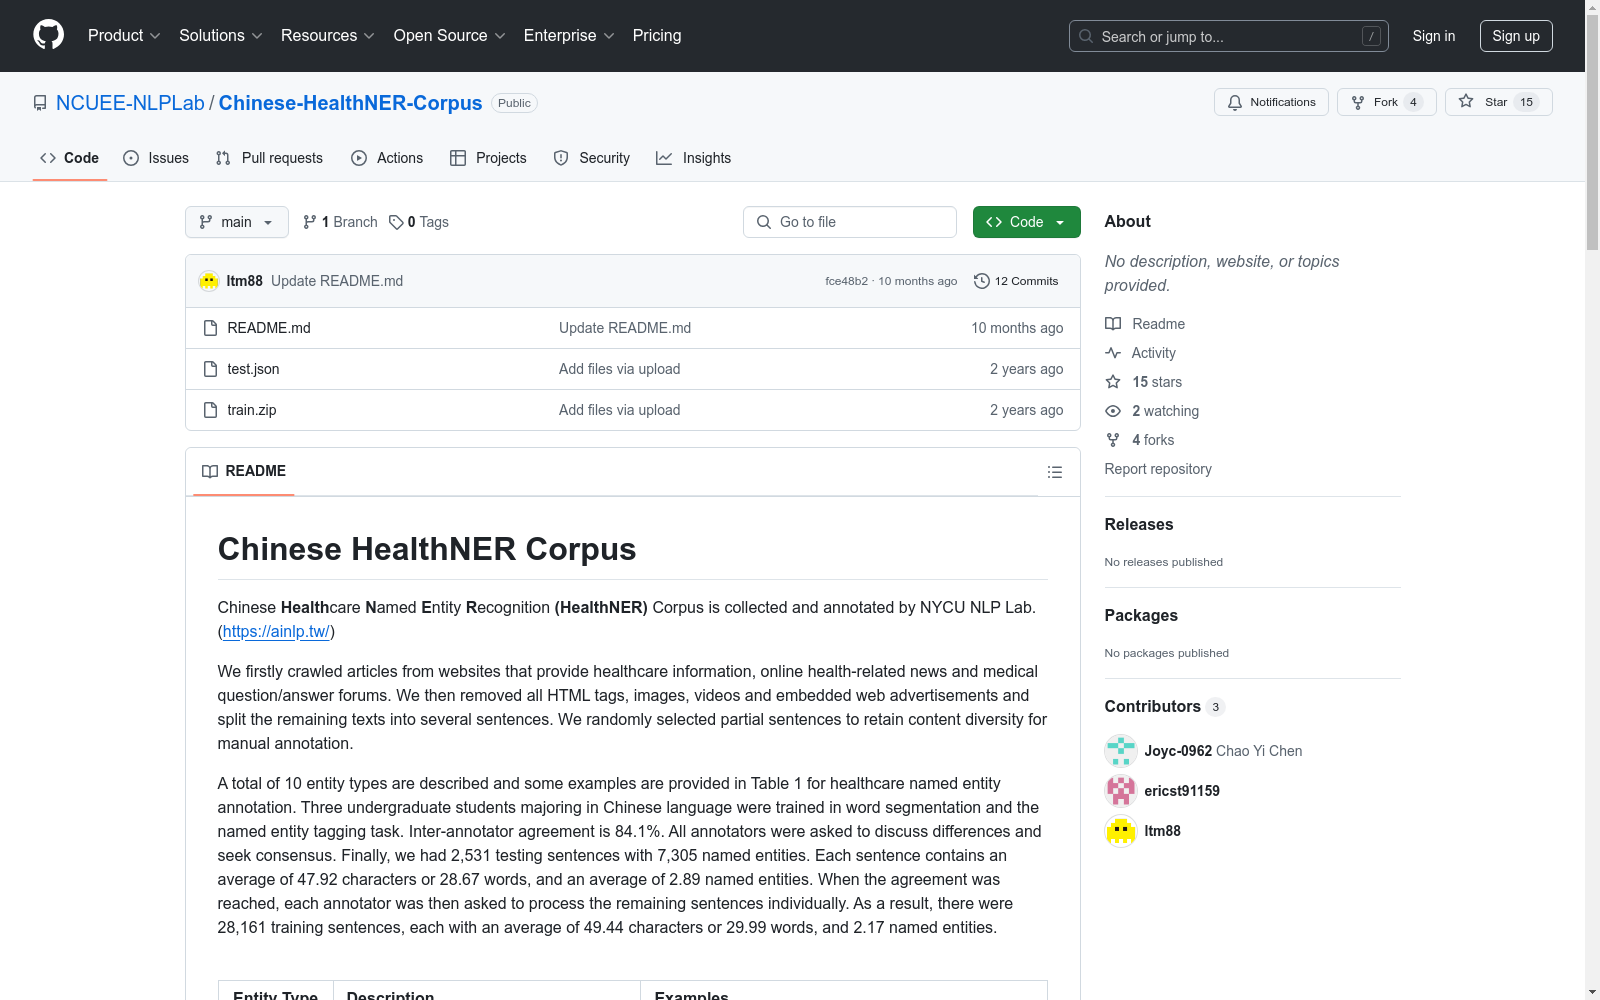Switch to the Code tab
The height and width of the screenshot is (1000, 1600).
(70, 158)
